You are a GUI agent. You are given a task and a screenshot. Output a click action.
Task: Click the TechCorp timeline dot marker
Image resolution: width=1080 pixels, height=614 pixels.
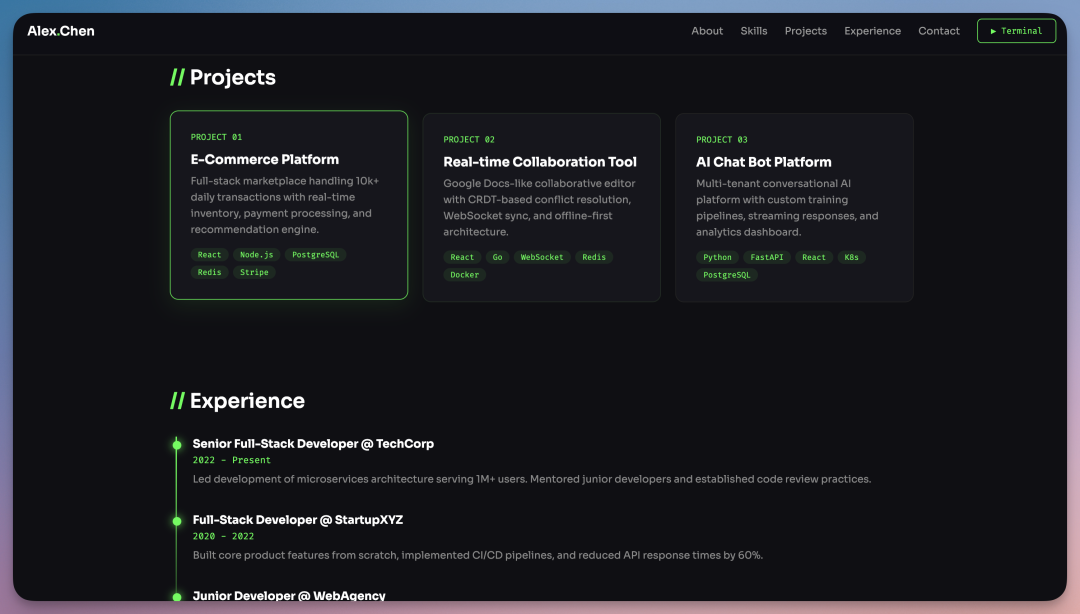(x=177, y=444)
